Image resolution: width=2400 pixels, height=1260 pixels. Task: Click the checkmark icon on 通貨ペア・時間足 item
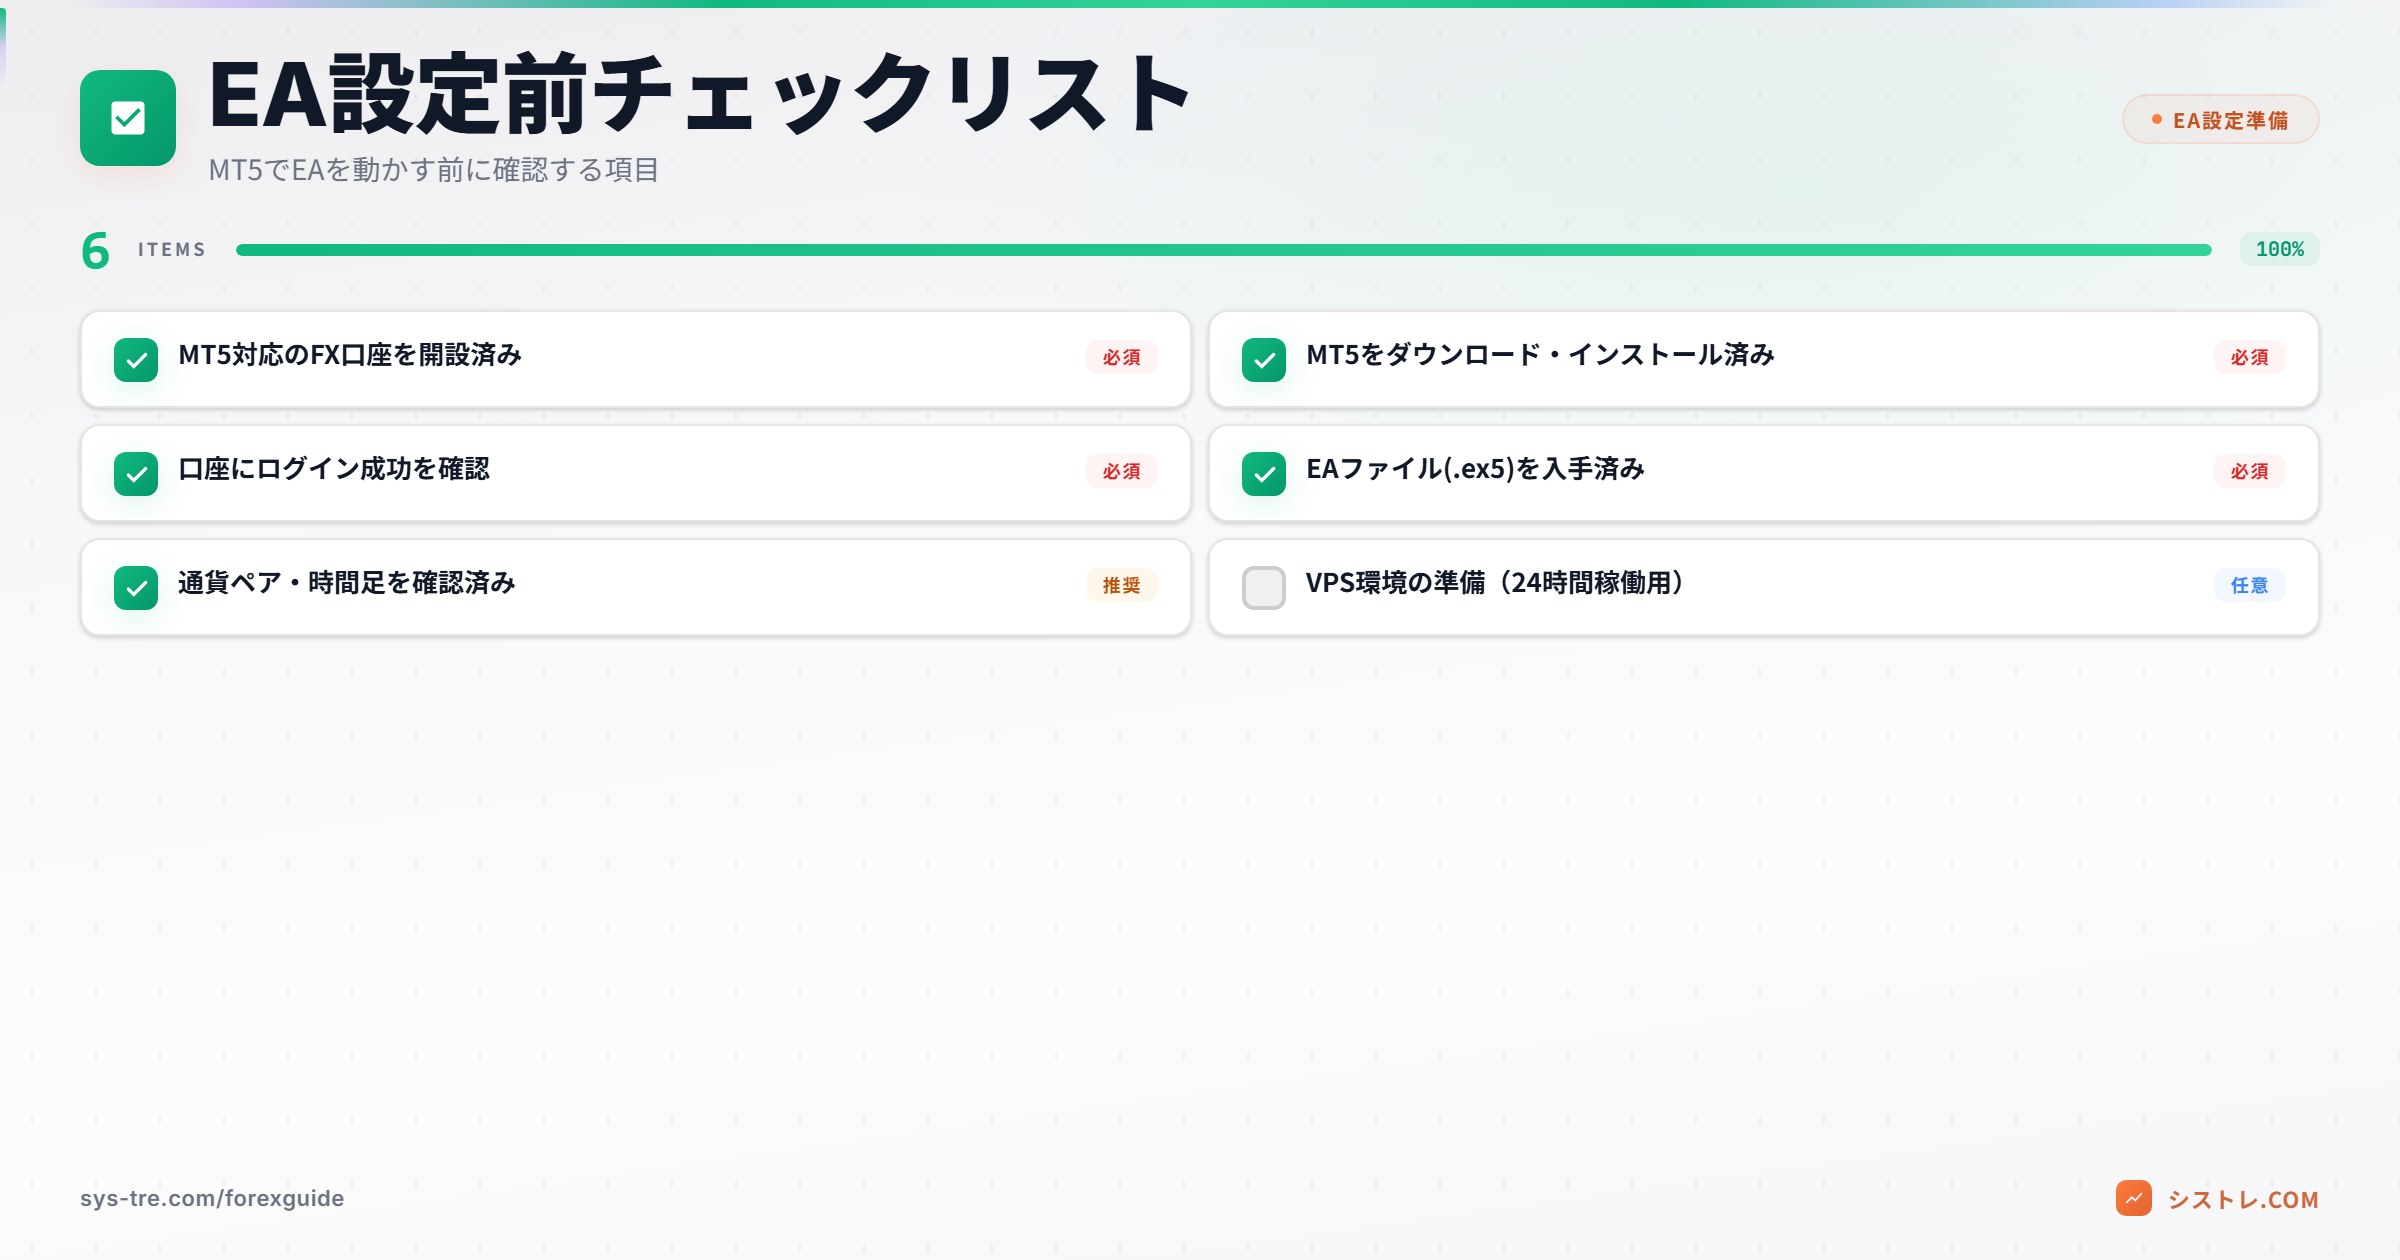pos(137,588)
